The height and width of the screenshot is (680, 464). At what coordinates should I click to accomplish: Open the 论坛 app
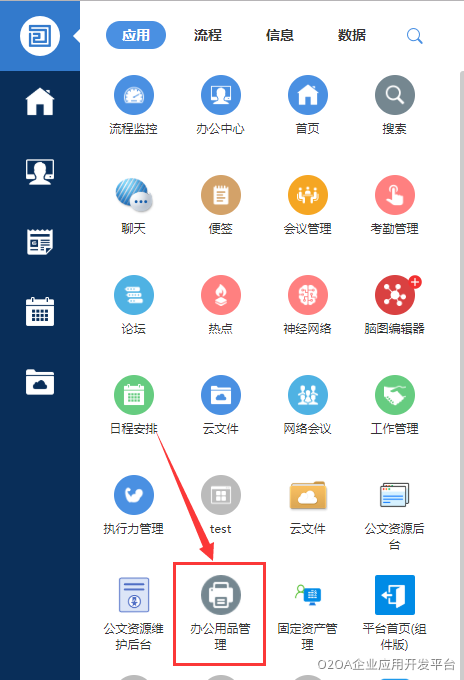(x=134, y=305)
